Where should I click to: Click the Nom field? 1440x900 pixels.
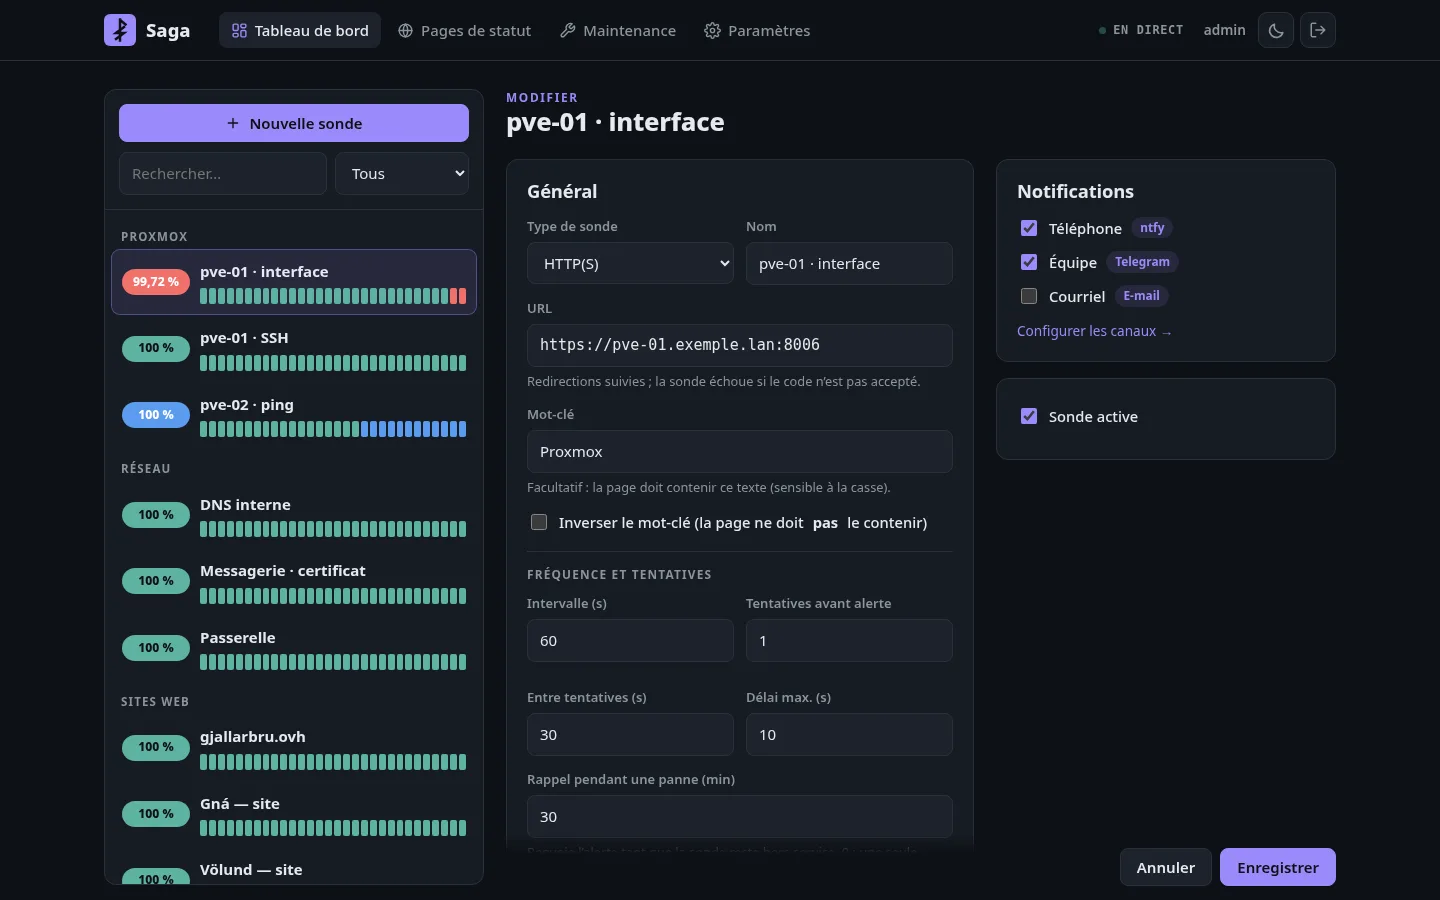849,264
